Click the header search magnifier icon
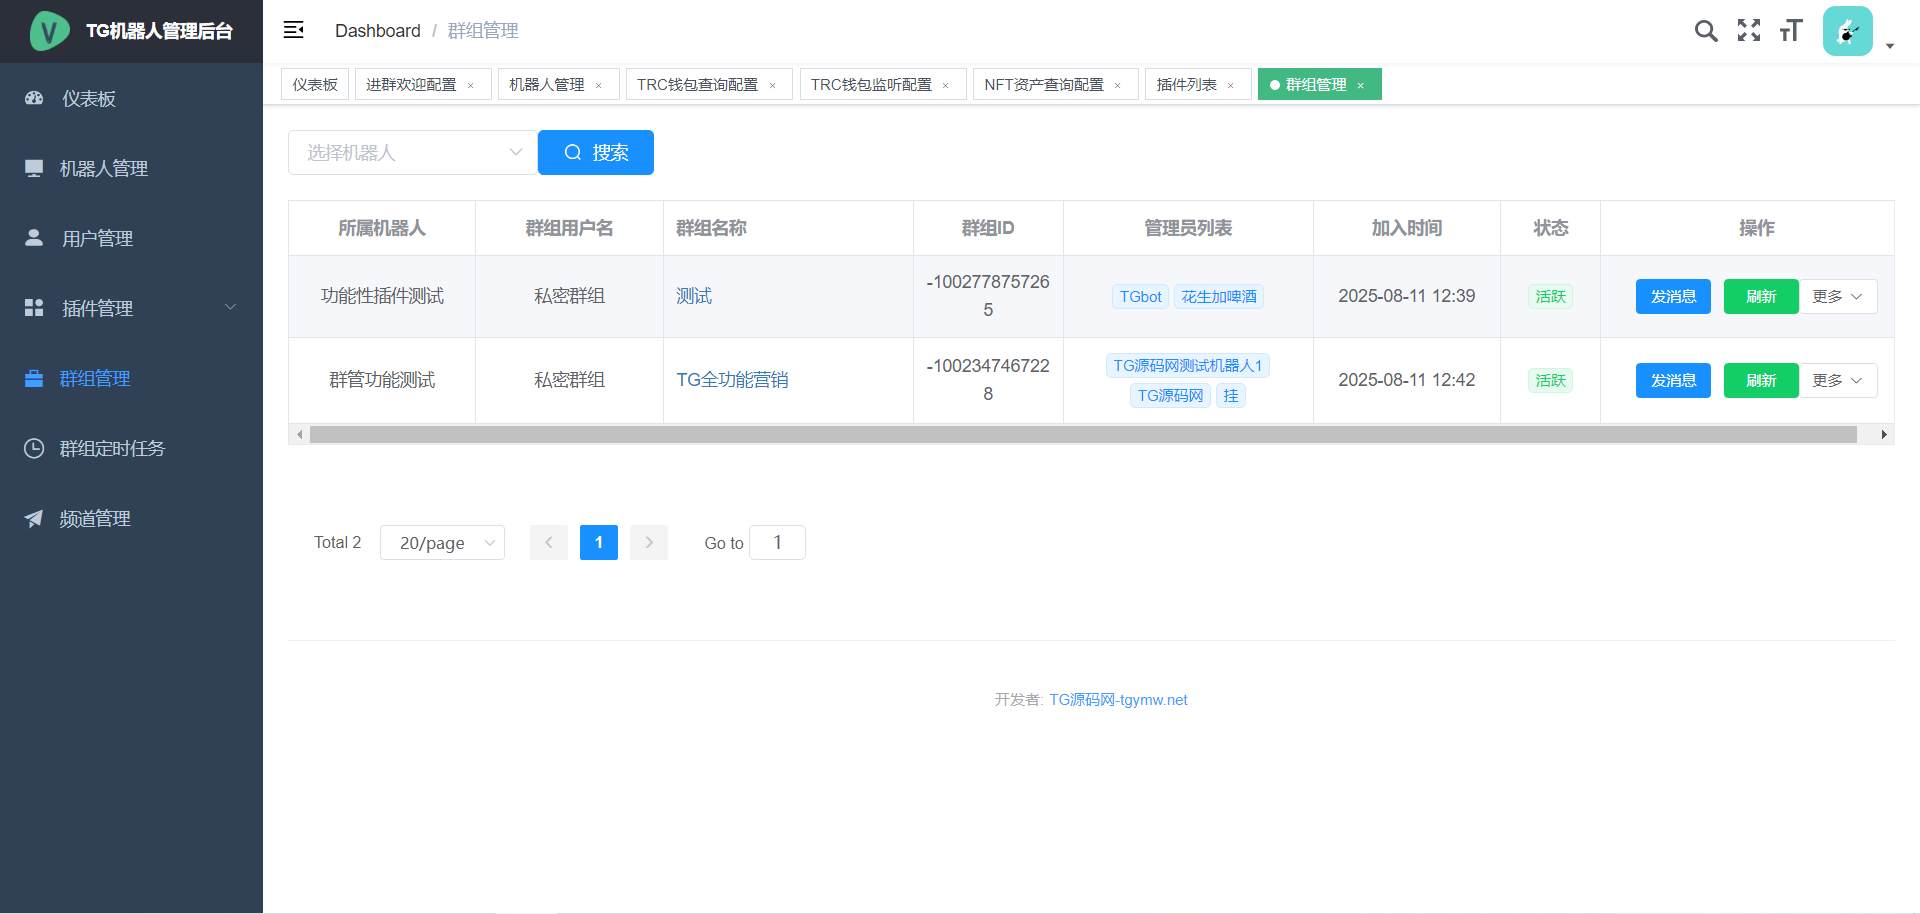This screenshot has height=914, width=1920. tap(1706, 31)
